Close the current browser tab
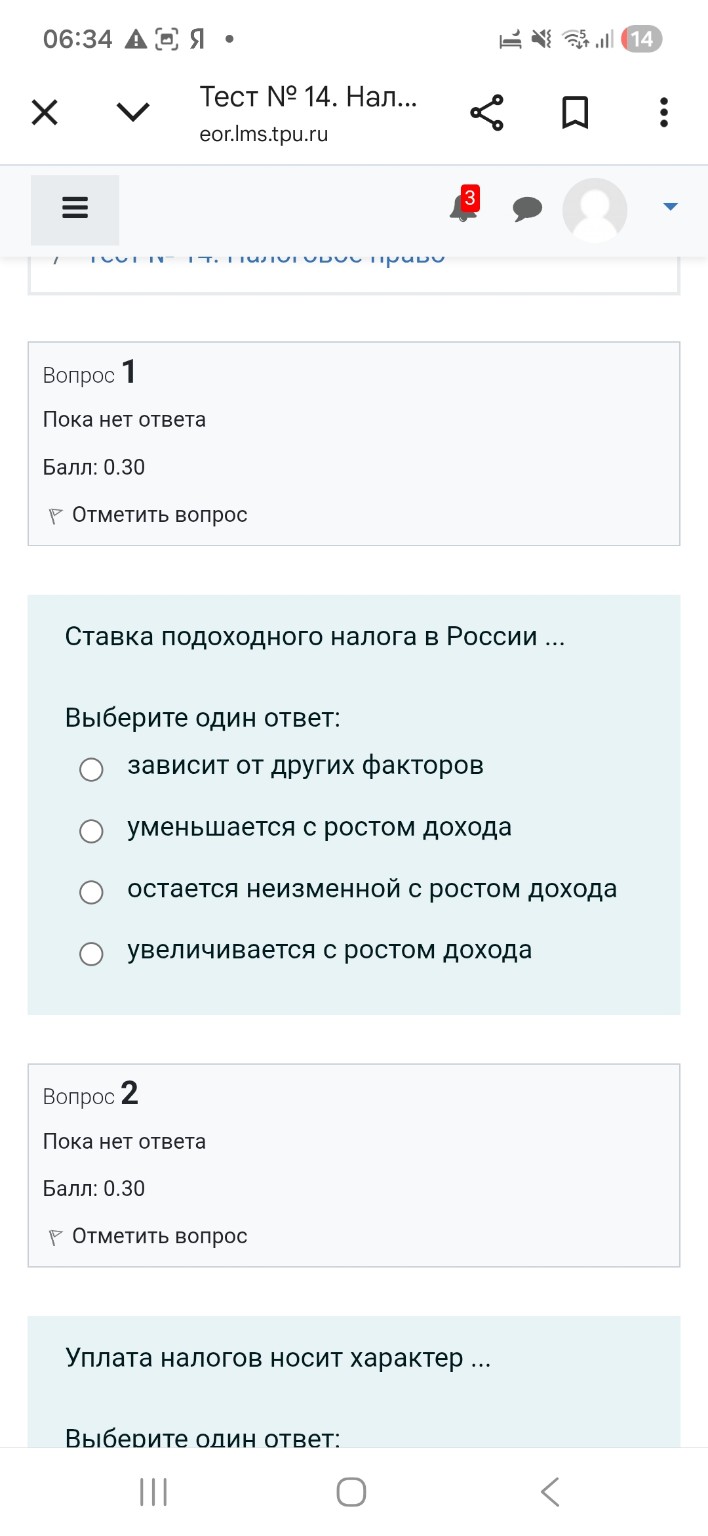This screenshot has height=1536, width=708. [44, 112]
